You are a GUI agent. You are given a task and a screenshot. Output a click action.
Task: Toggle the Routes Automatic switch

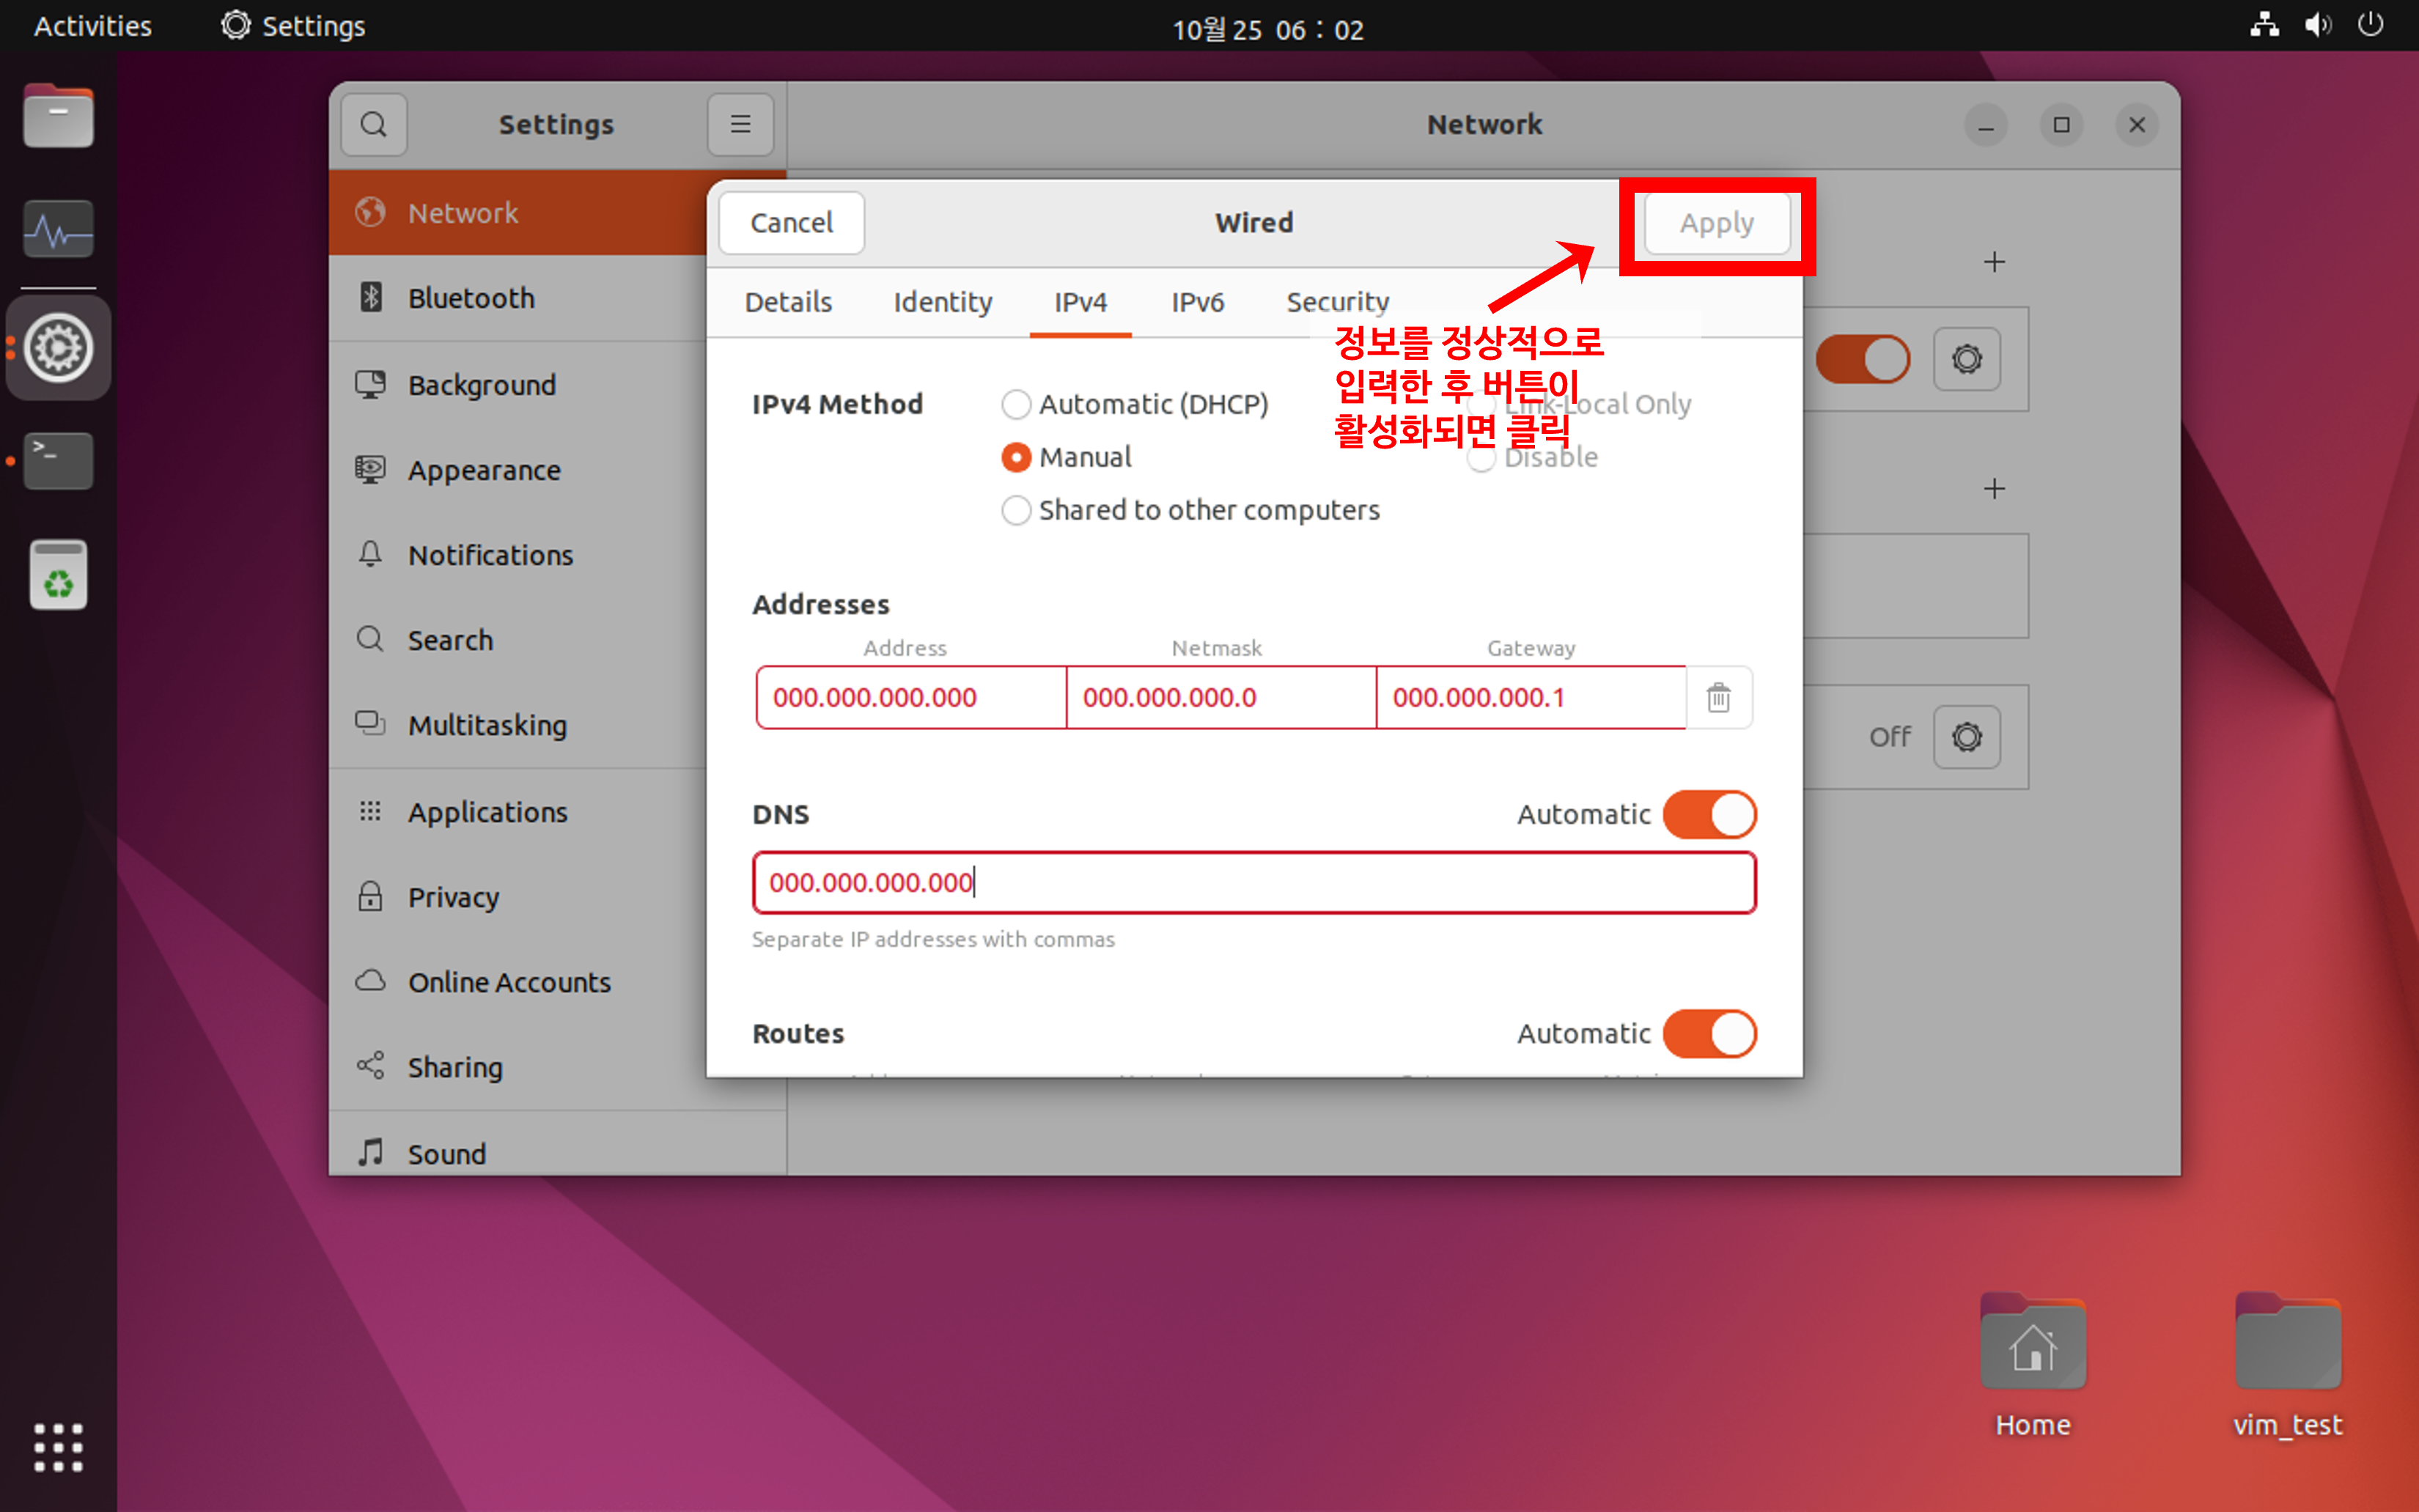pyautogui.click(x=1709, y=1033)
